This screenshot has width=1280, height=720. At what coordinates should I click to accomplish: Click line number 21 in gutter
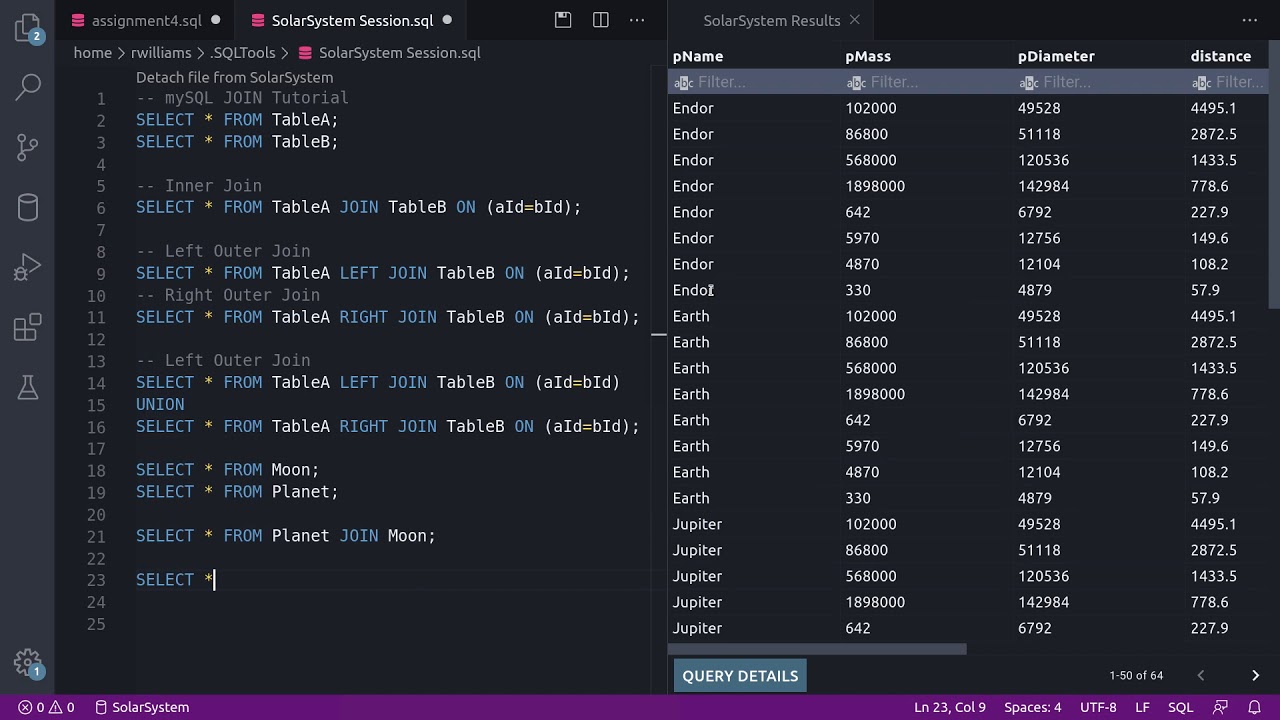tap(96, 536)
